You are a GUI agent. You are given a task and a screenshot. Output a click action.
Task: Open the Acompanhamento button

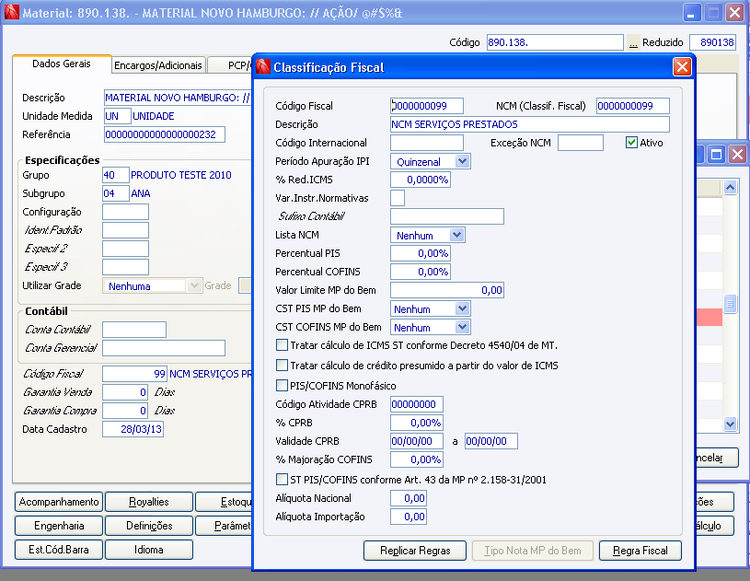tap(59, 502)
